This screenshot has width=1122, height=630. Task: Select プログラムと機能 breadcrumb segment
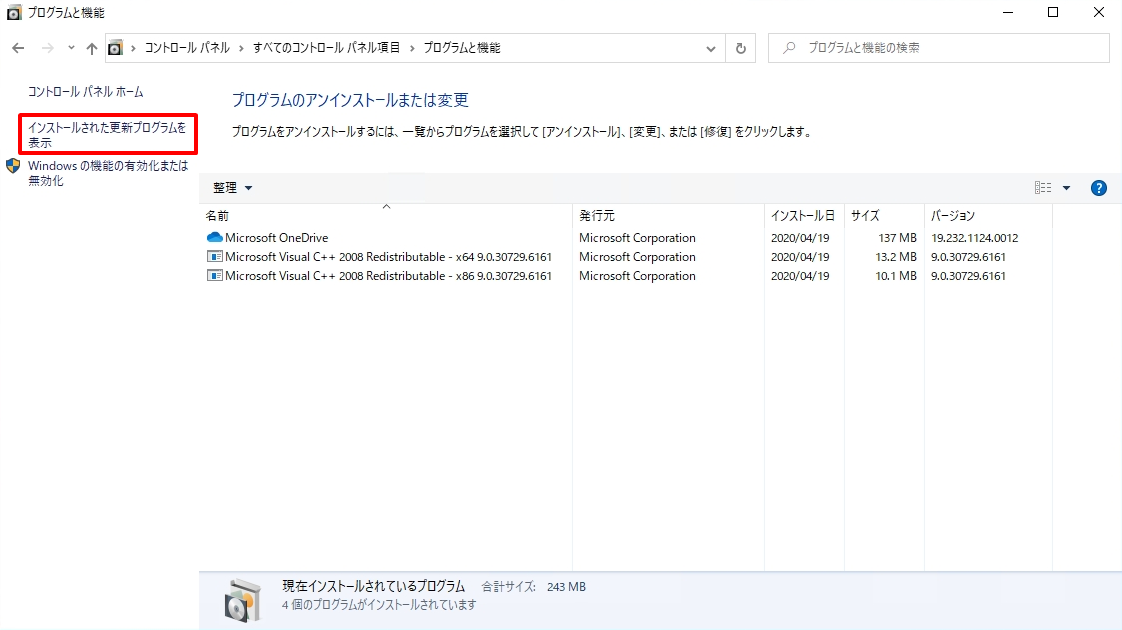(462, 48)
